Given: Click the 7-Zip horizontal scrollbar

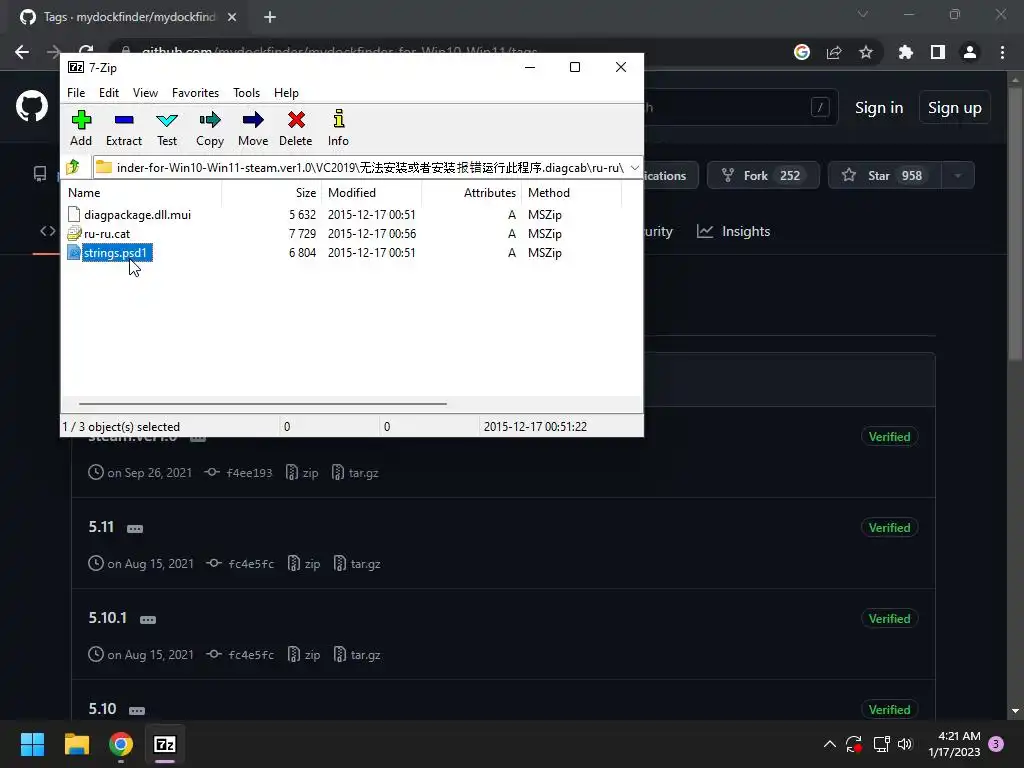Looking at the screenshot, I should [263, 404].
